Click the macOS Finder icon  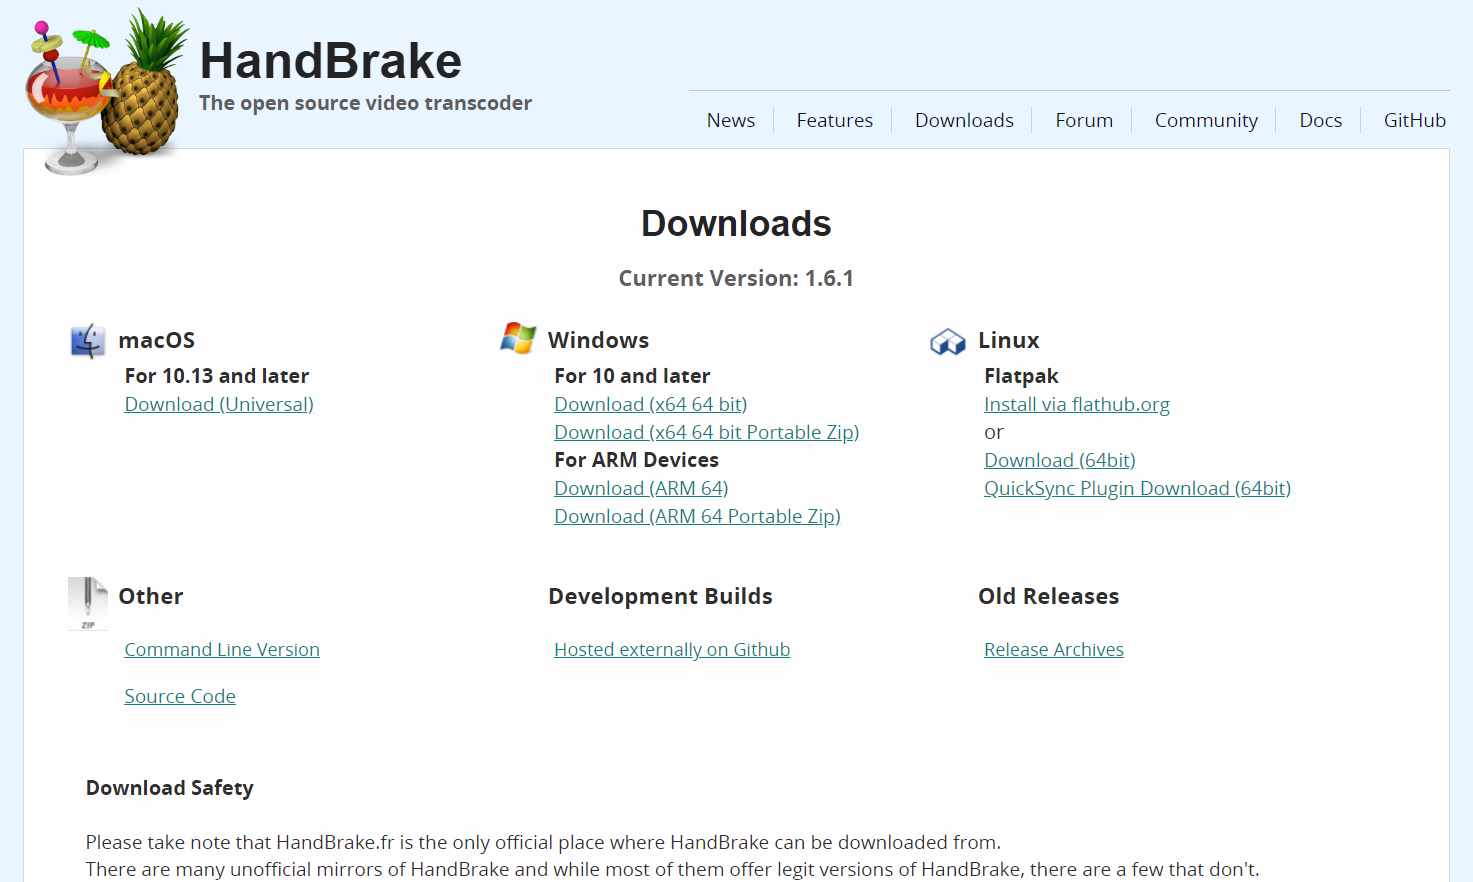(88, 341)
